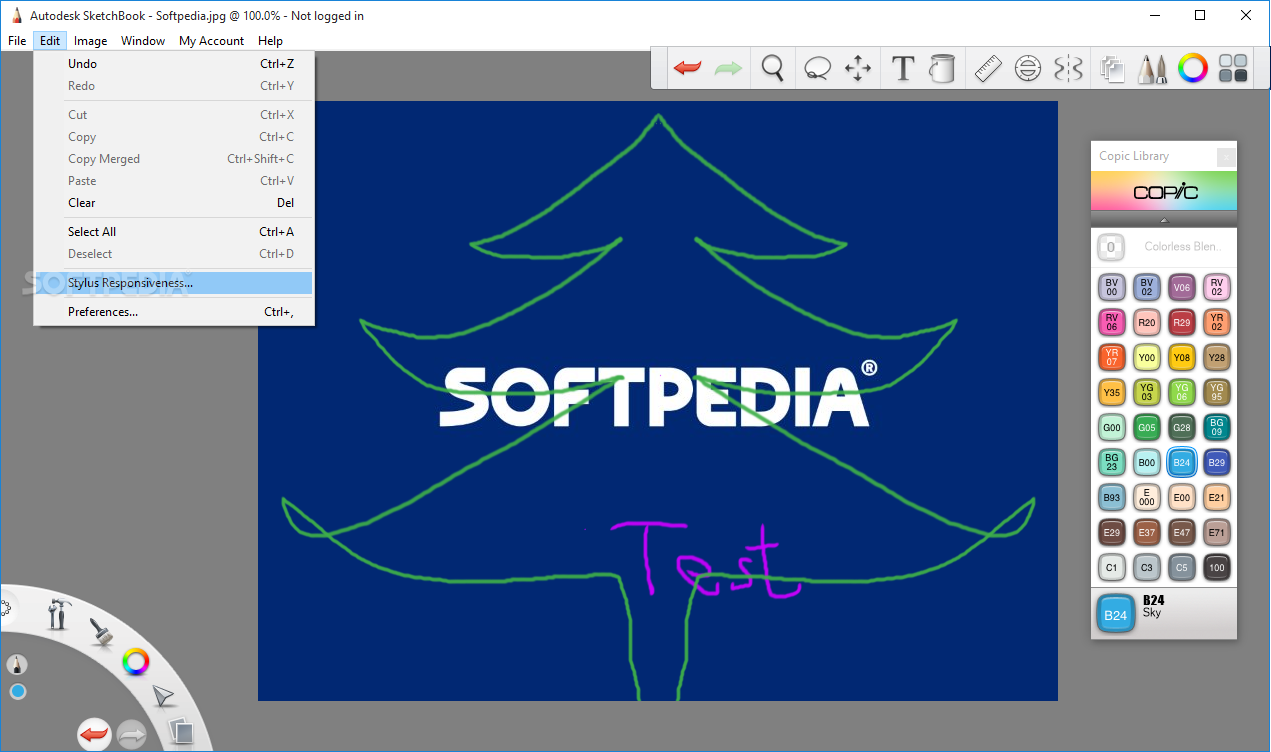
Task: Open the File menu
Action: [x=17, y=41]
